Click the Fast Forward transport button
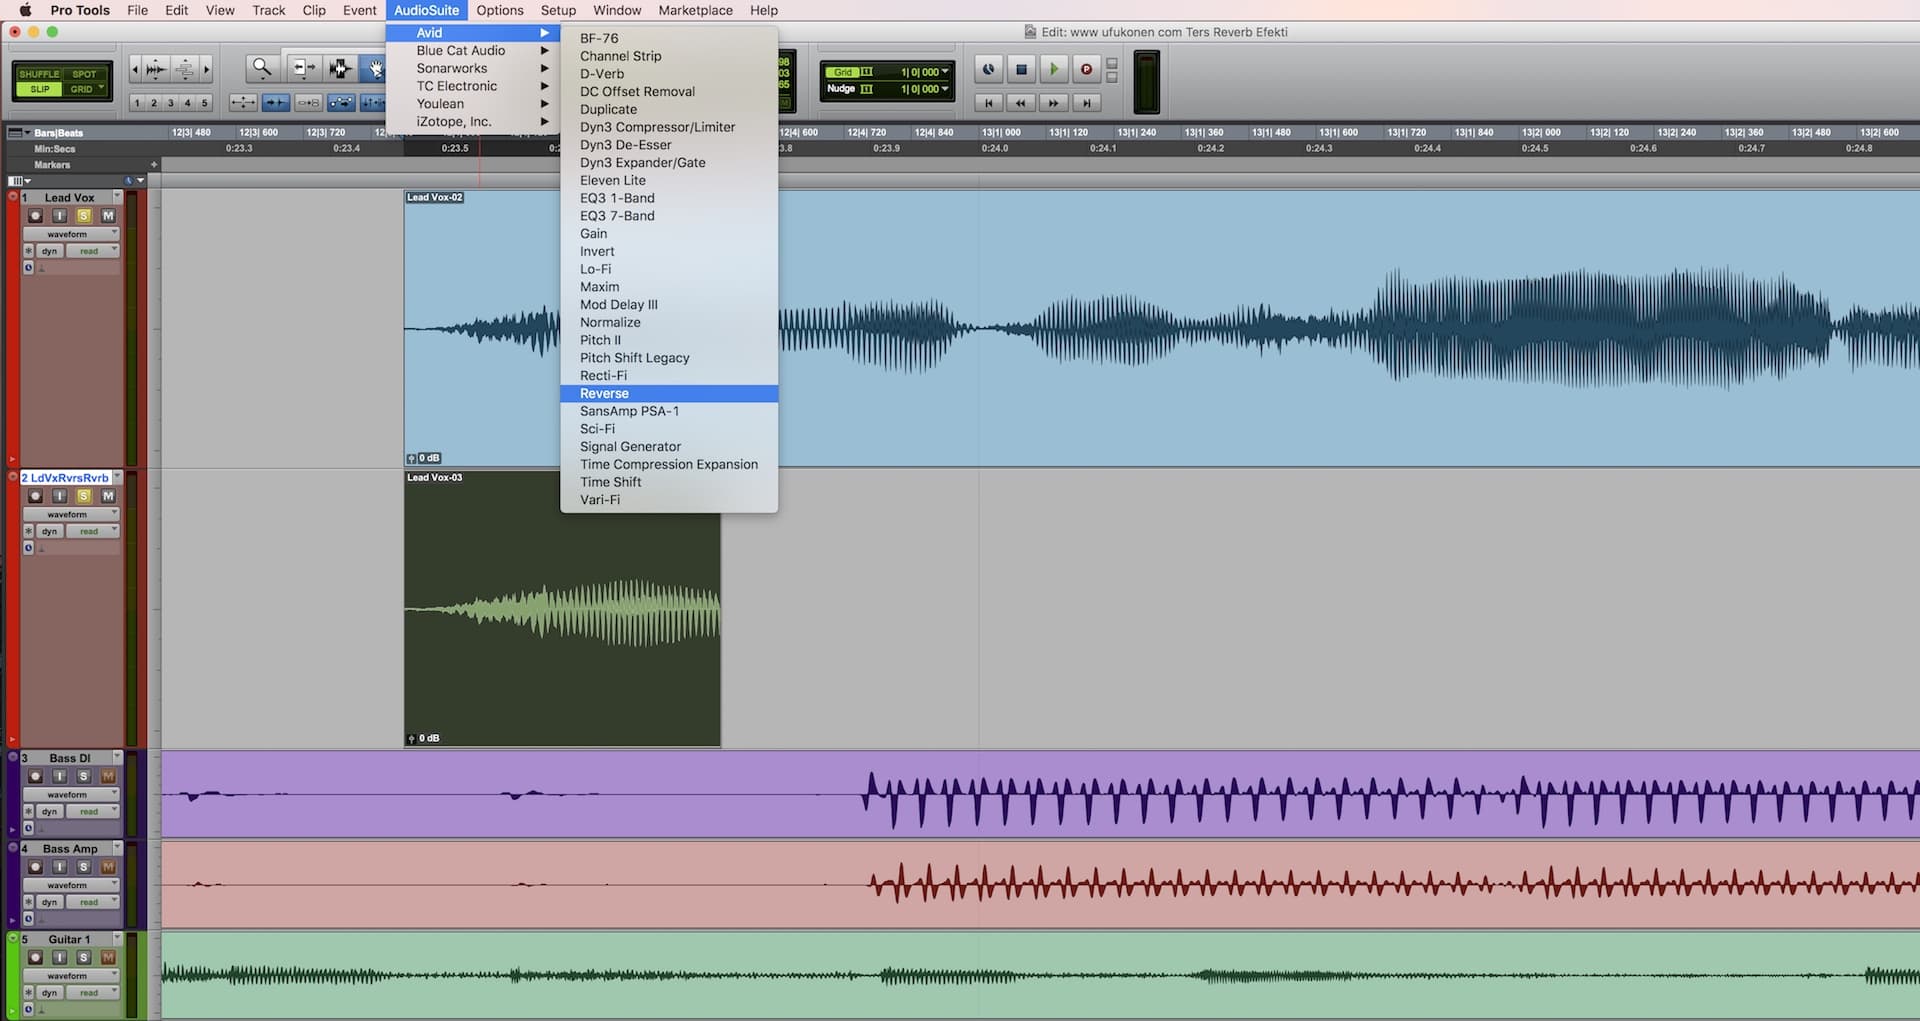The width and height of the screenshot is (1920, 1021). 1053,103
